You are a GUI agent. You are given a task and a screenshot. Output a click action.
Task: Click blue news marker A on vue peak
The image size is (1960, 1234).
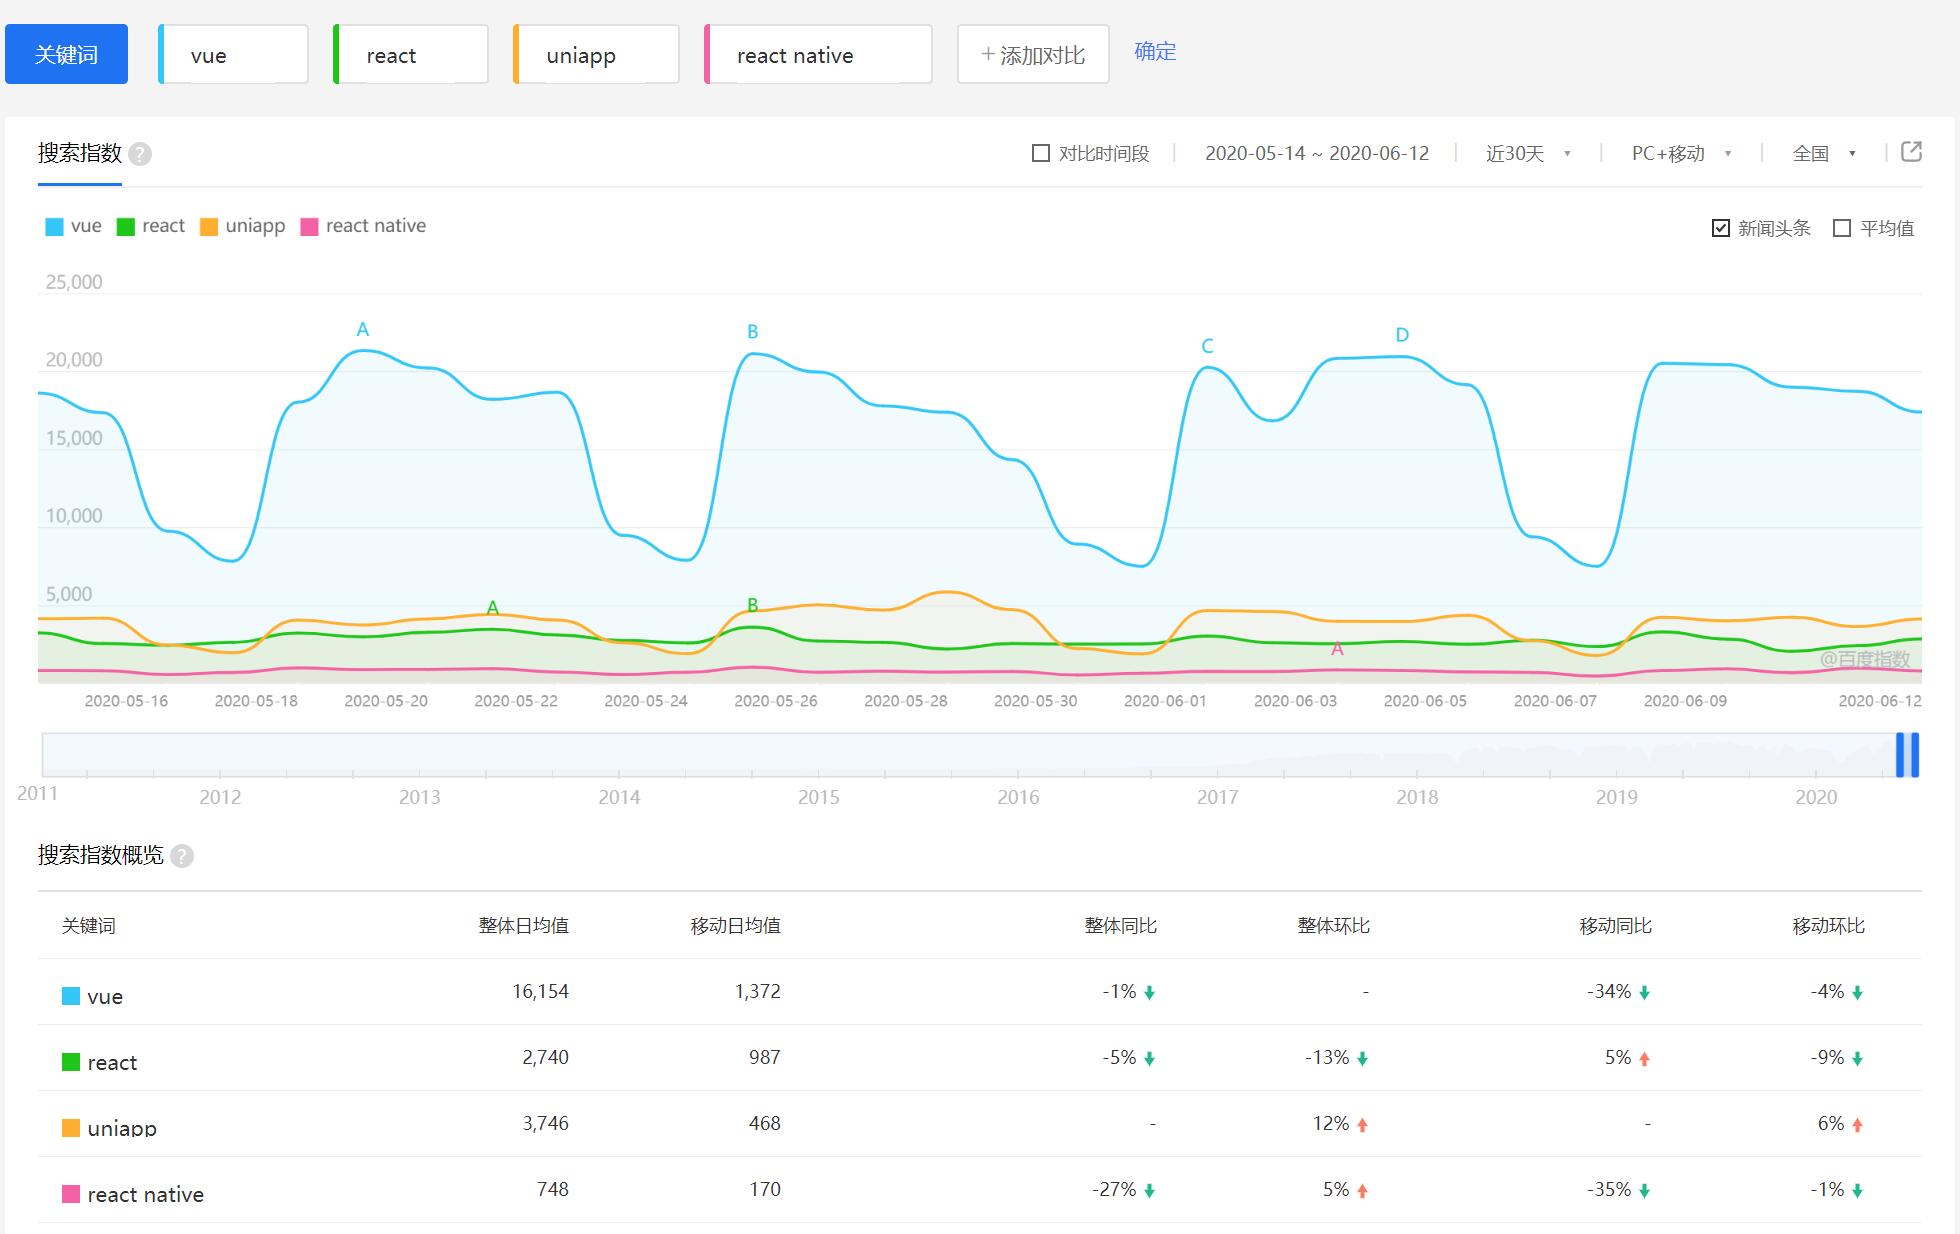click(363, 329)
